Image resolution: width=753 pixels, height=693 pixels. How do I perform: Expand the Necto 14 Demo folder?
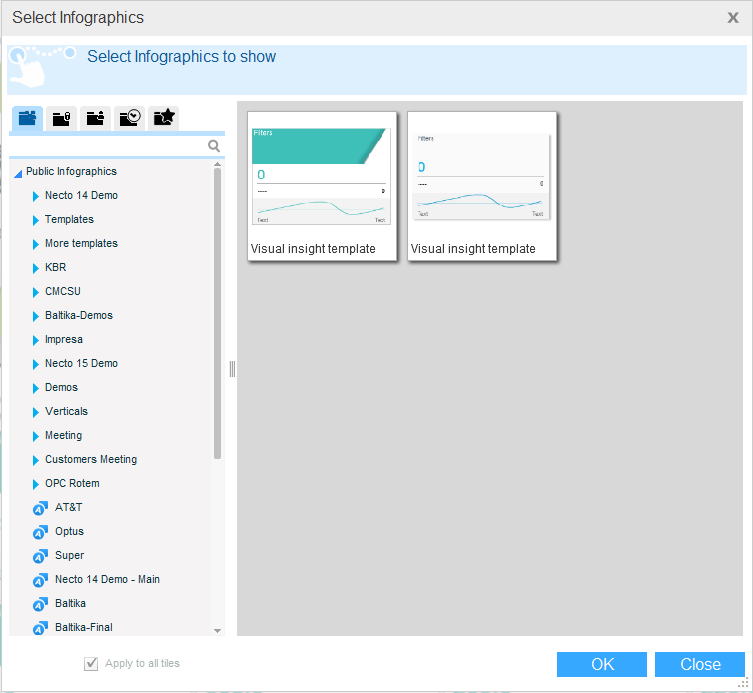36,196
